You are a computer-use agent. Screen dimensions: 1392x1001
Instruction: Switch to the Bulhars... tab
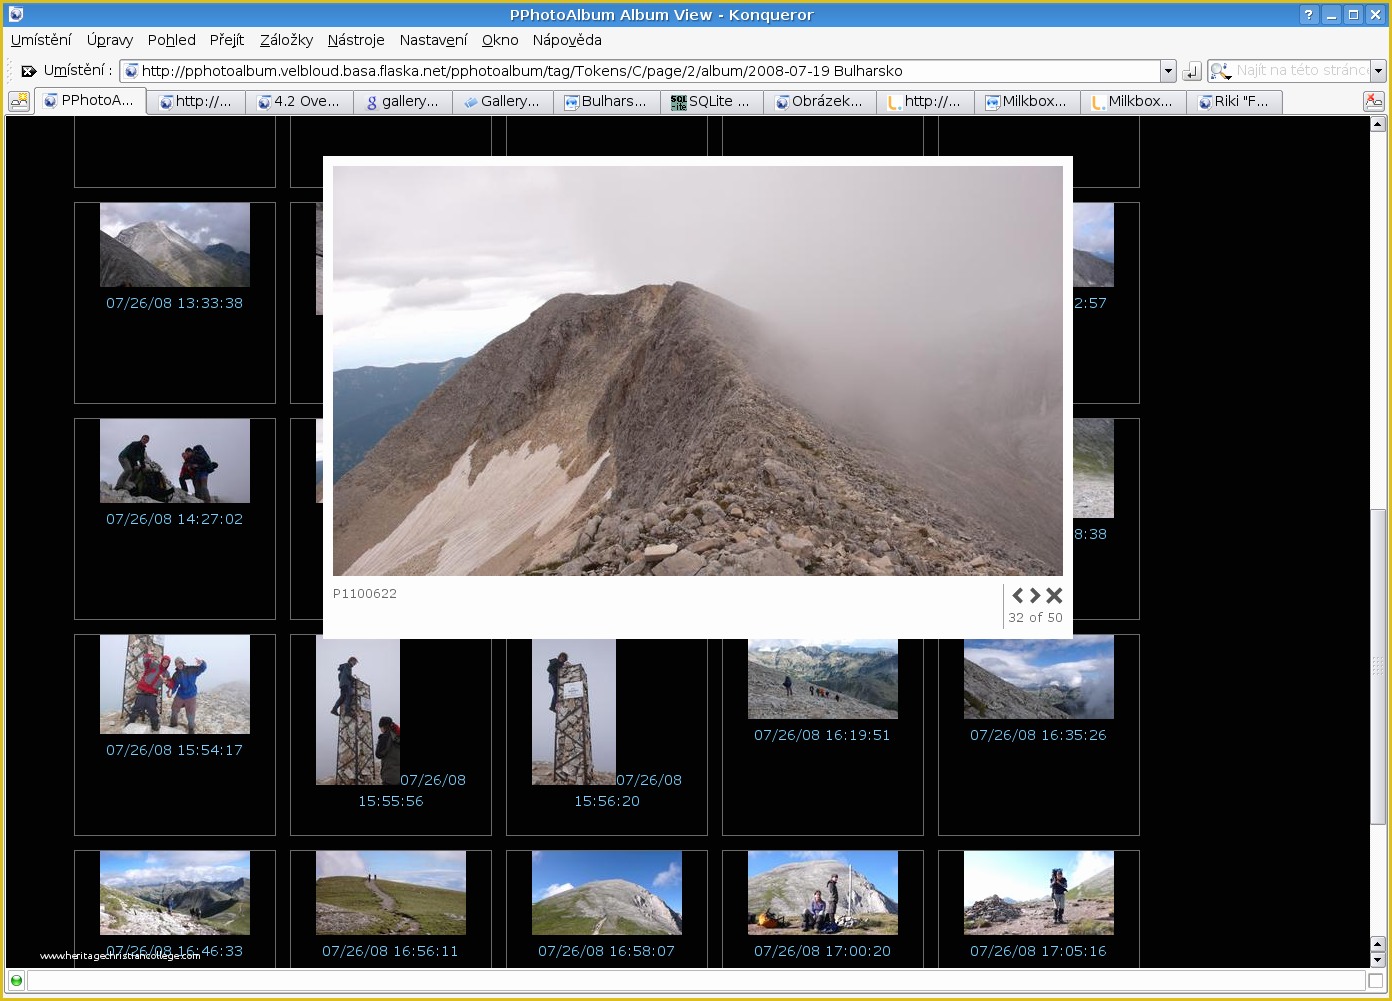coord(607,101)
